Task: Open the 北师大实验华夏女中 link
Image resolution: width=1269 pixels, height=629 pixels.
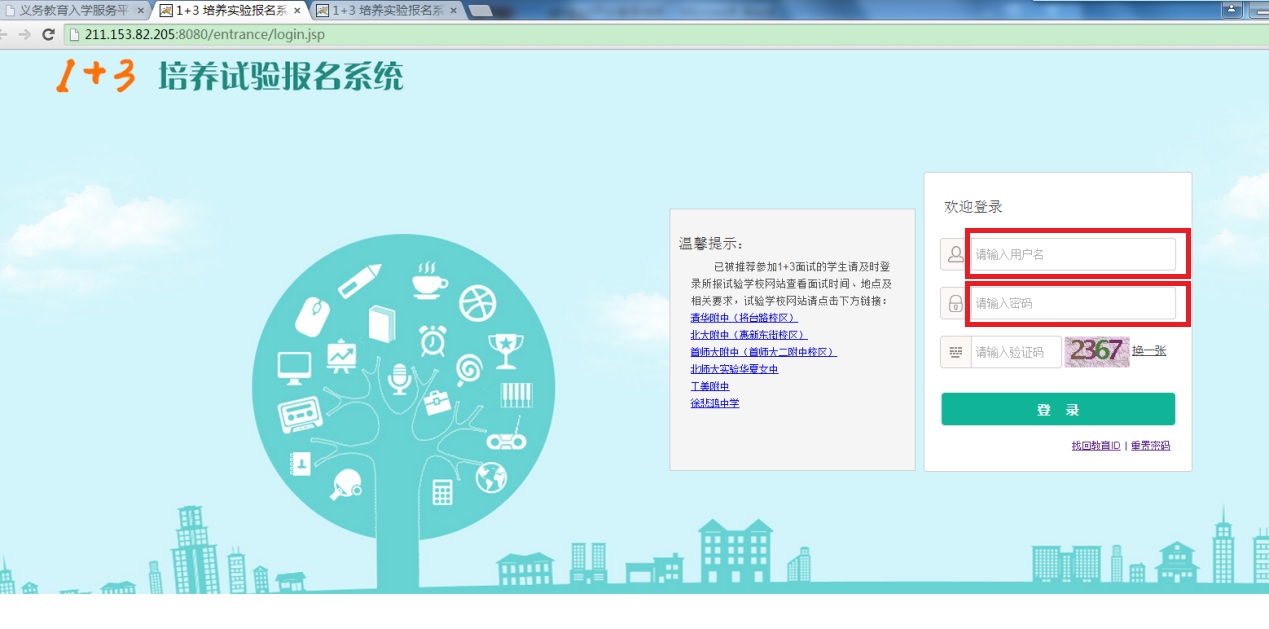Action: (733, 369)
